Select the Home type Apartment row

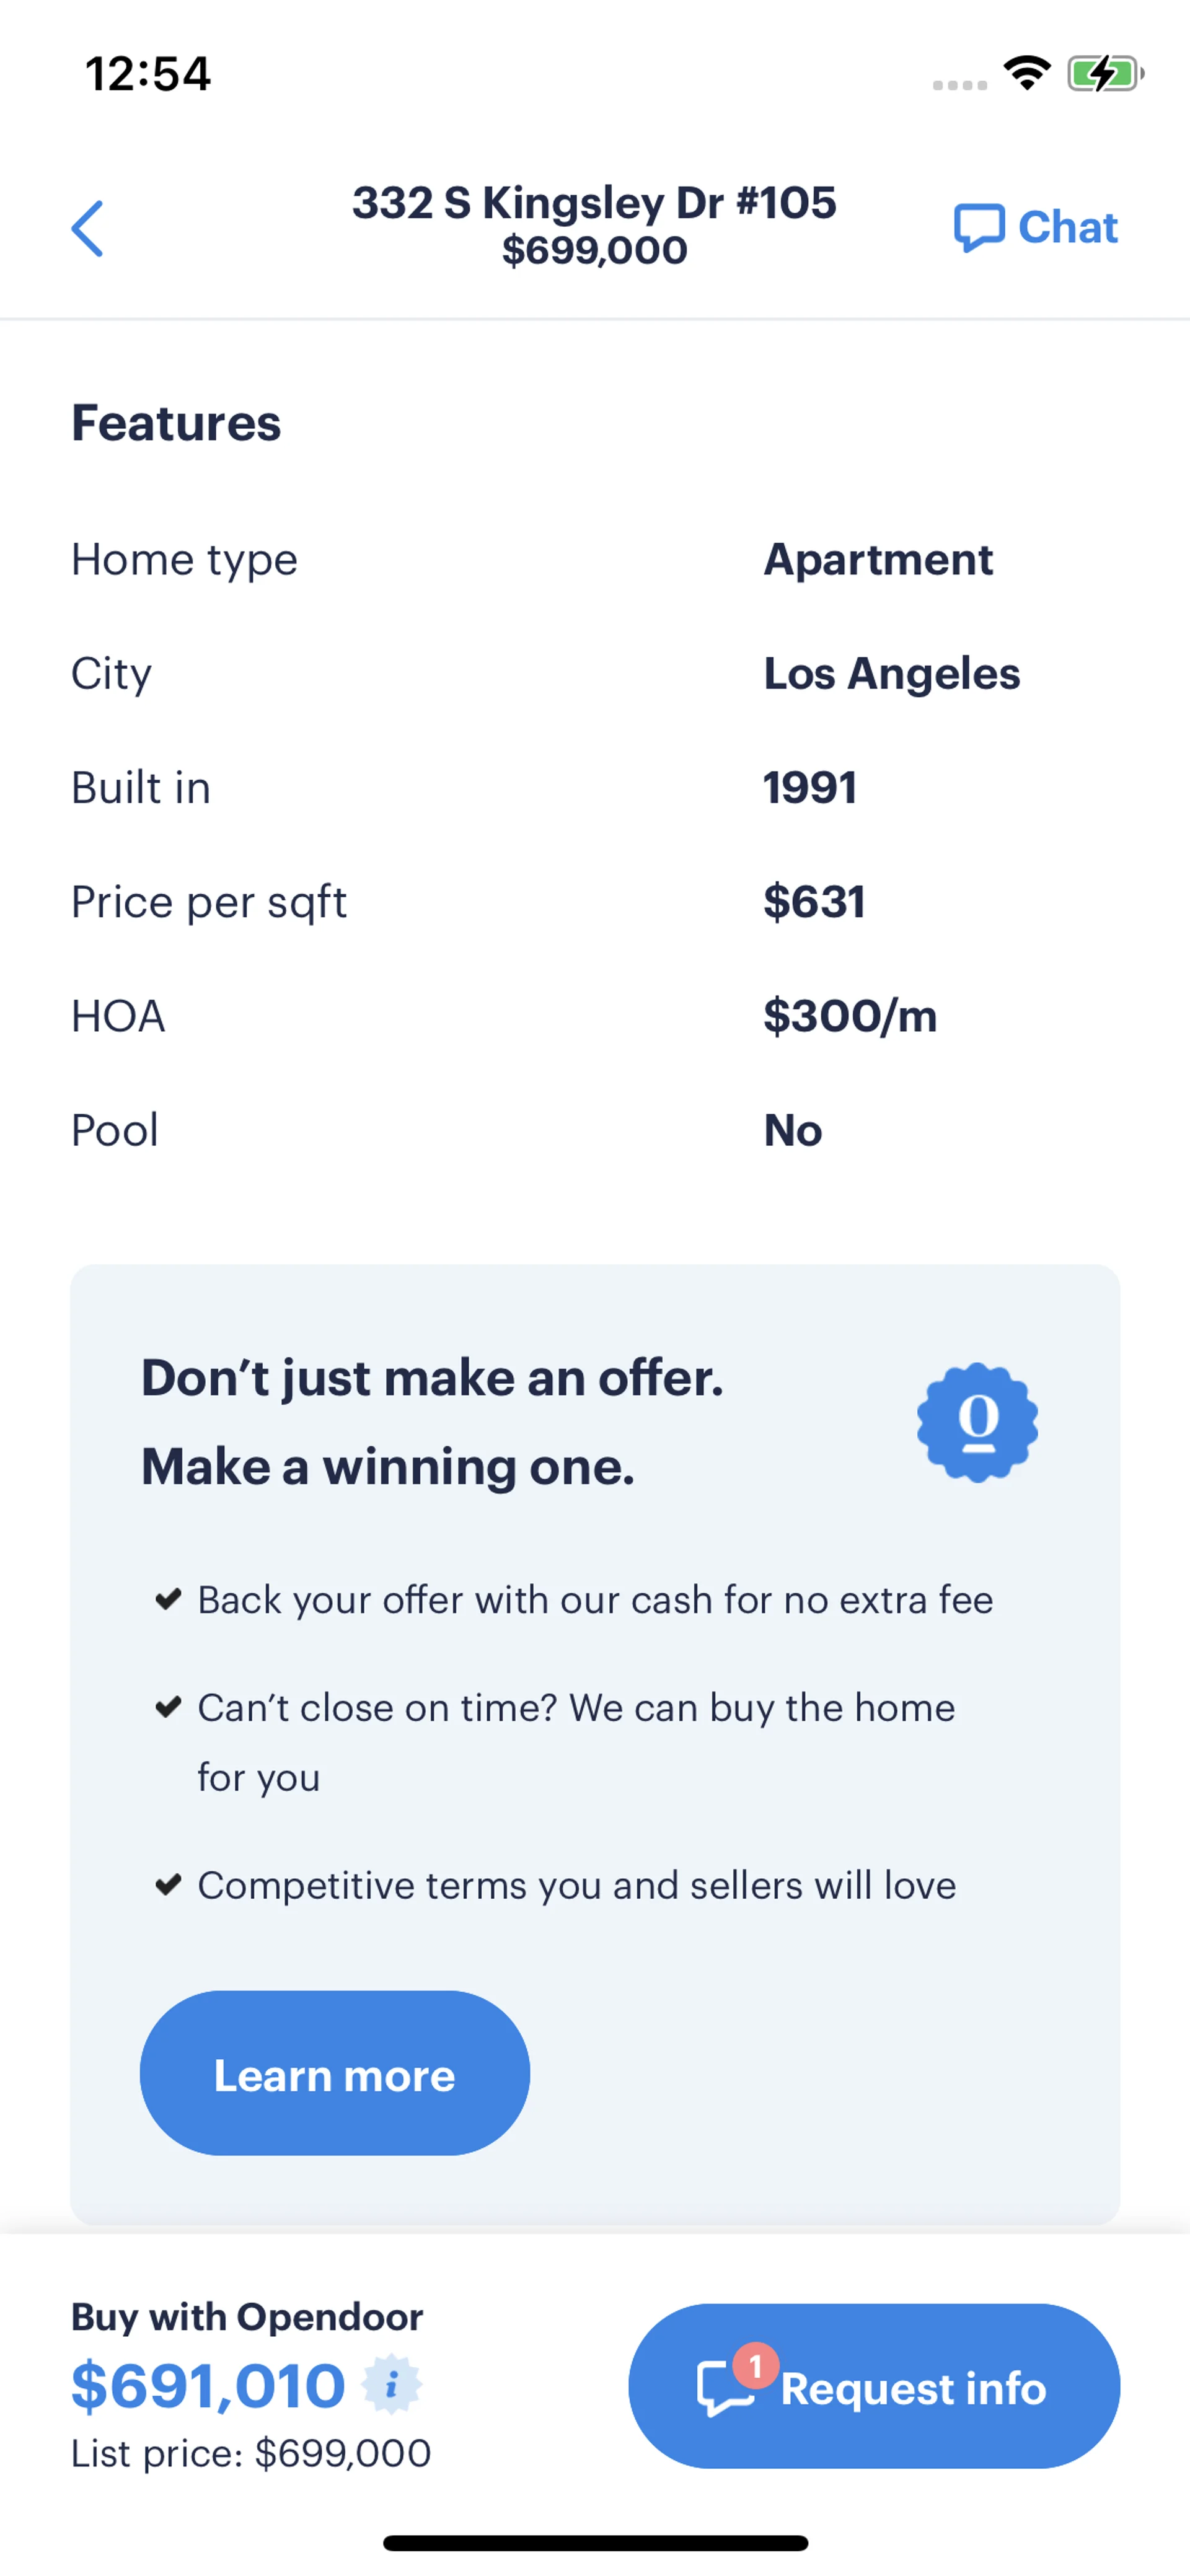click(x=594, y=559)
